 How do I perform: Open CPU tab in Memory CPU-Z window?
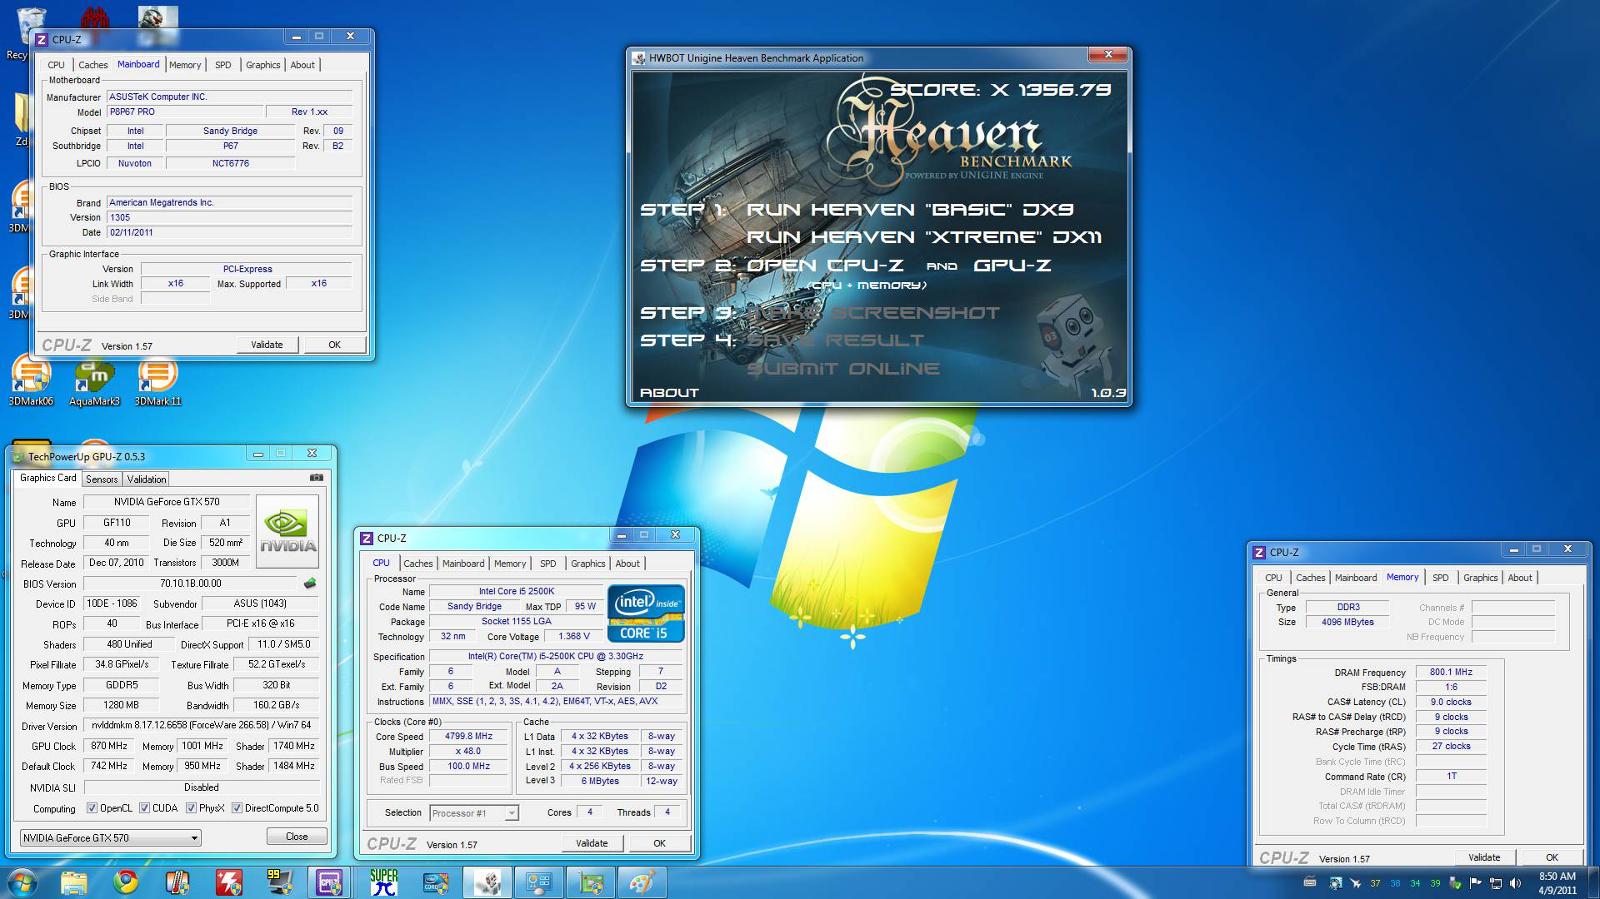point(1273,578)
